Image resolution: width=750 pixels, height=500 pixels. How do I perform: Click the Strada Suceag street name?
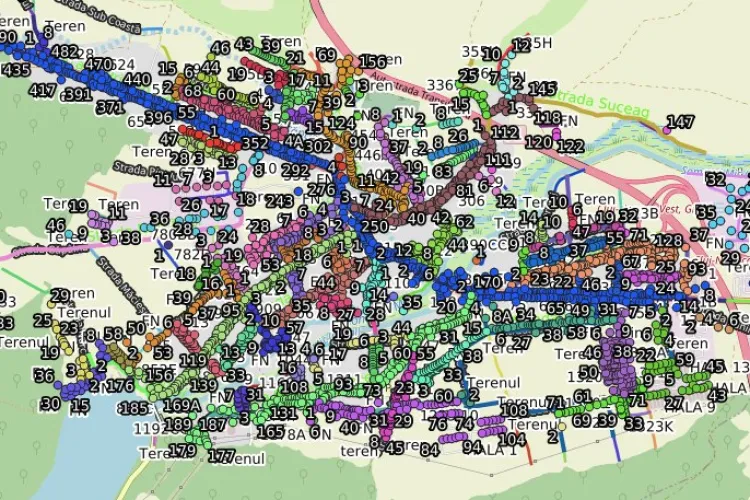(604, 104)
